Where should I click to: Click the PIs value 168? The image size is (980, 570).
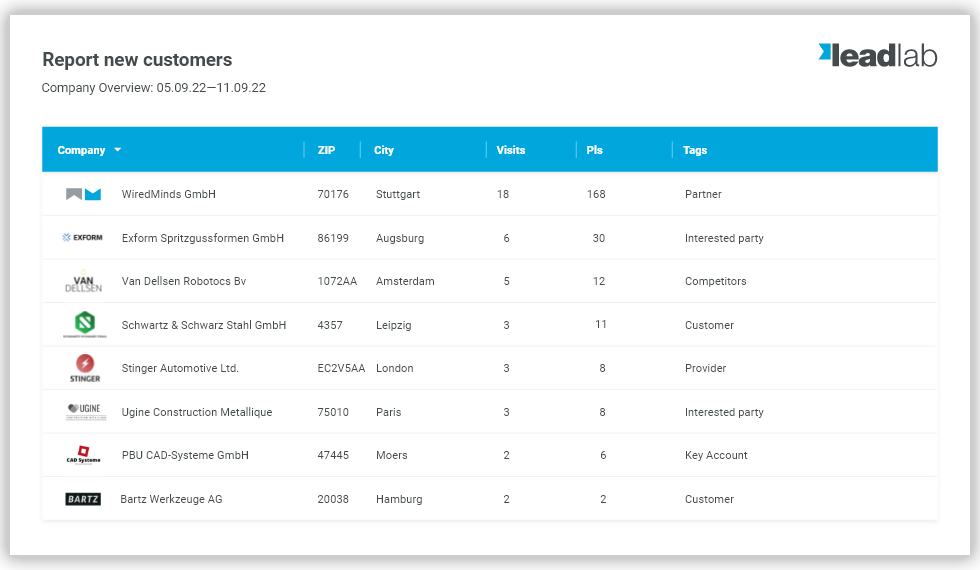pyautogui.click(x=596, y=194)
